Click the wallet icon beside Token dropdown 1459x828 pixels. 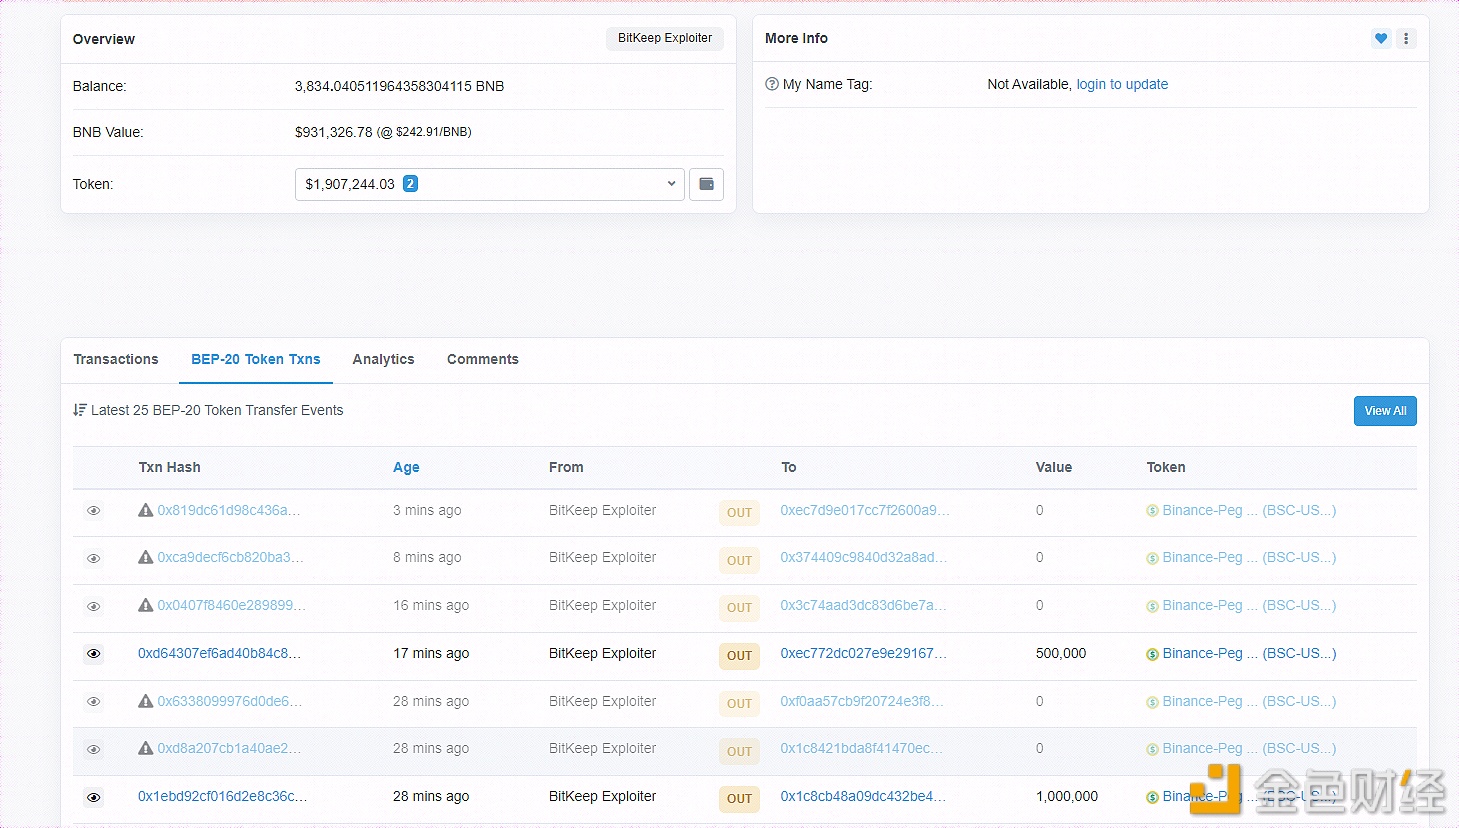click(706, 184)
